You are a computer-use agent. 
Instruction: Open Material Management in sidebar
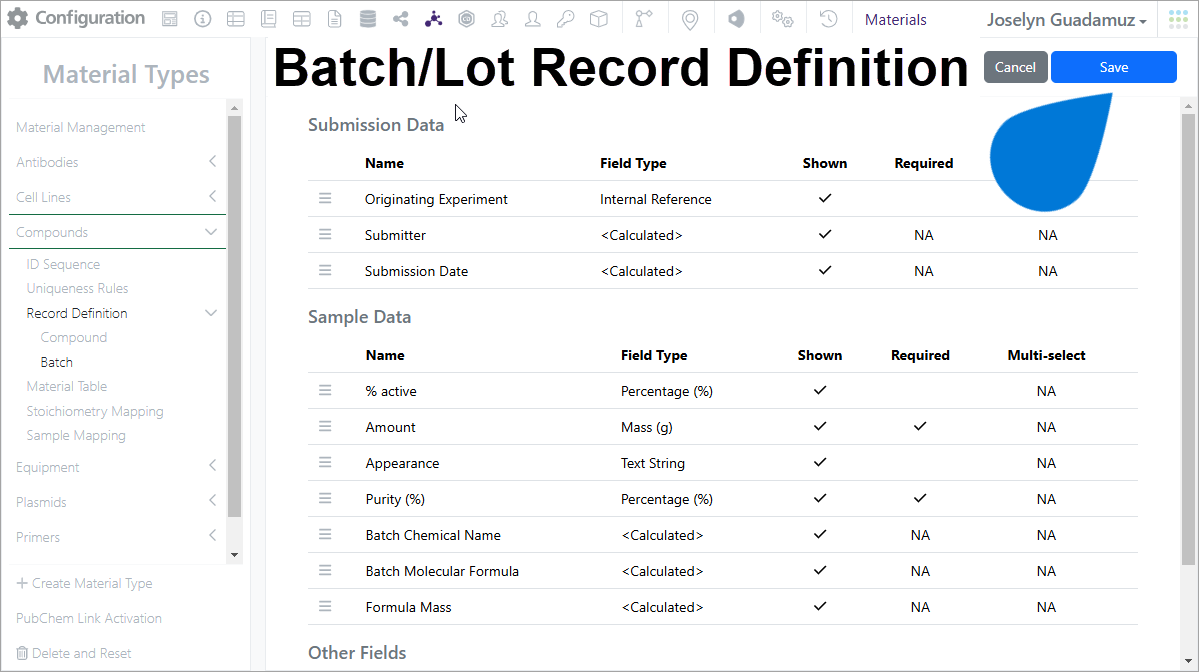coord(80,127)
